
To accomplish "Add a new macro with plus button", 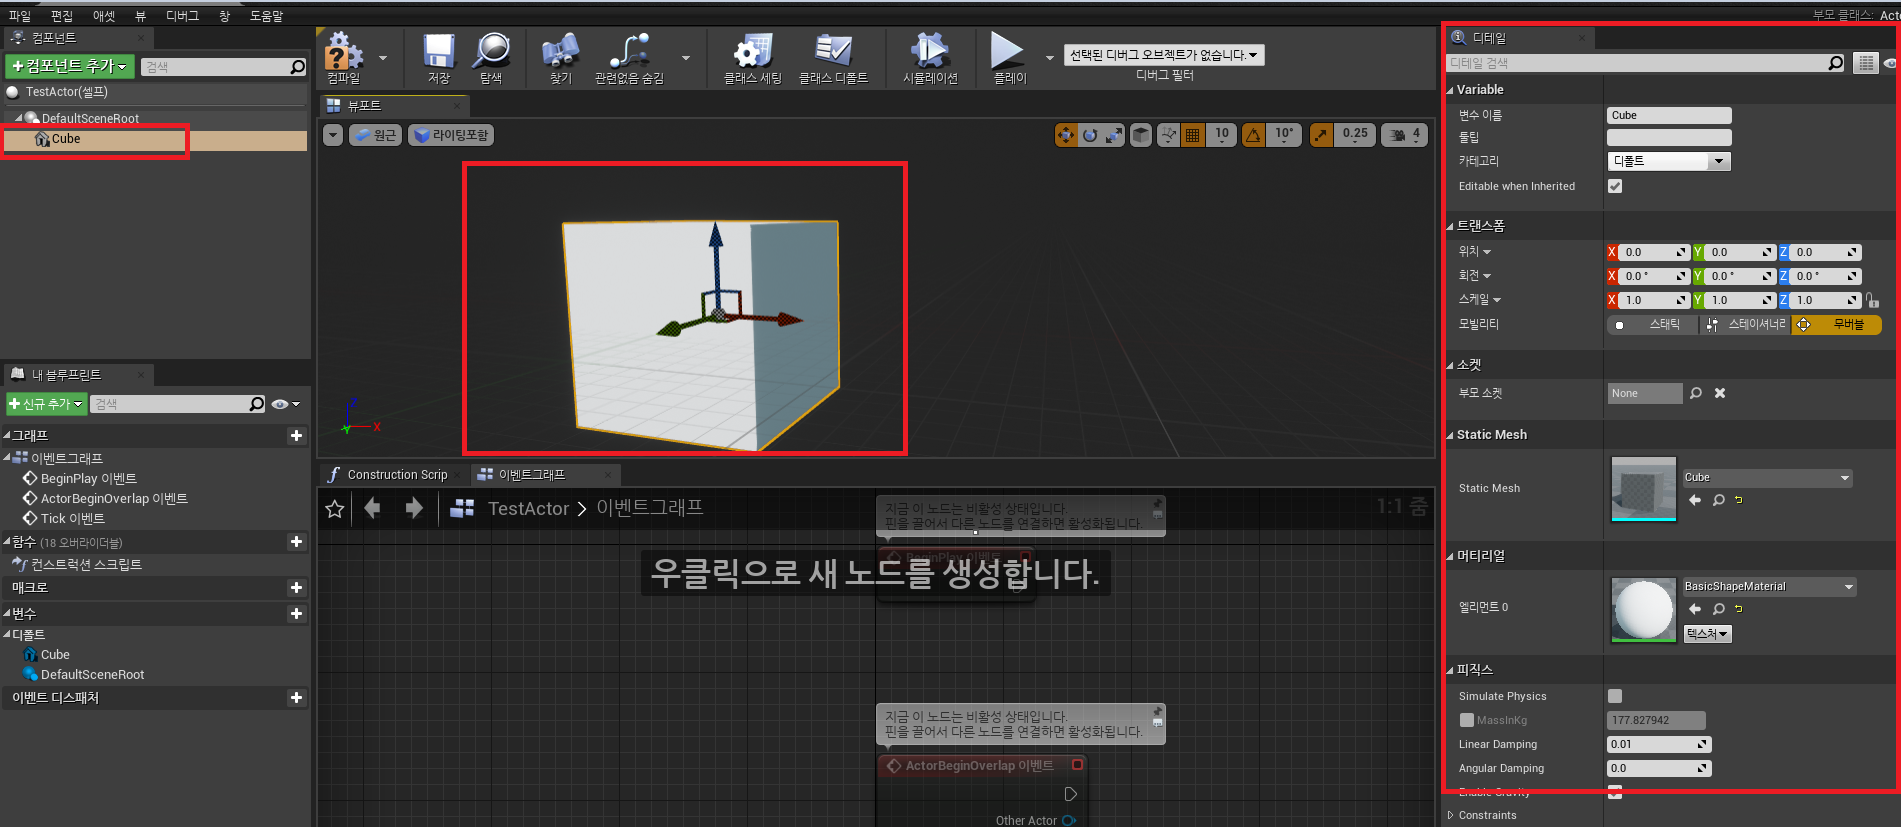I will [x=296, y=588].
